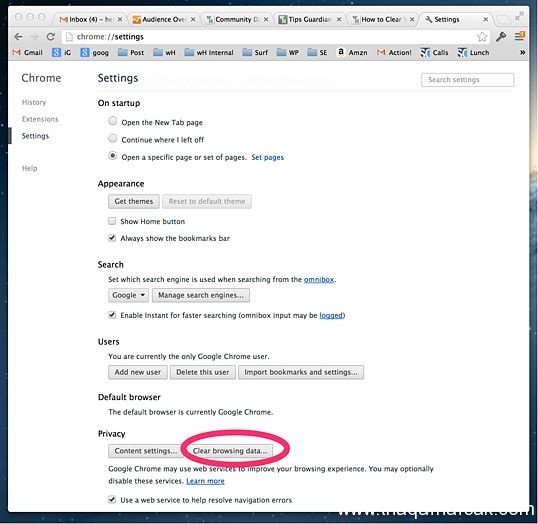Image resolution: width=538 pixels, height=524 pixels.
Task: Open the Post bookmarks folder
Action: 131,53
